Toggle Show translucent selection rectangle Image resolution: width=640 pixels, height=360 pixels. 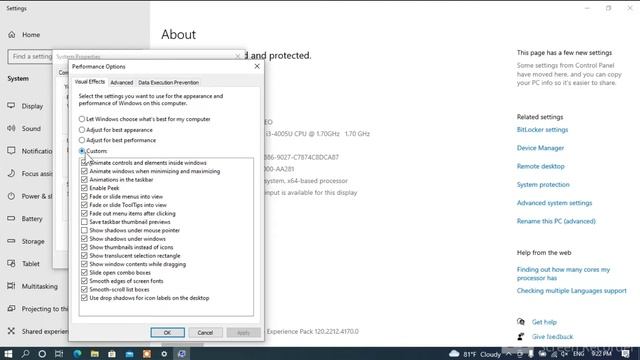(84, 256)
